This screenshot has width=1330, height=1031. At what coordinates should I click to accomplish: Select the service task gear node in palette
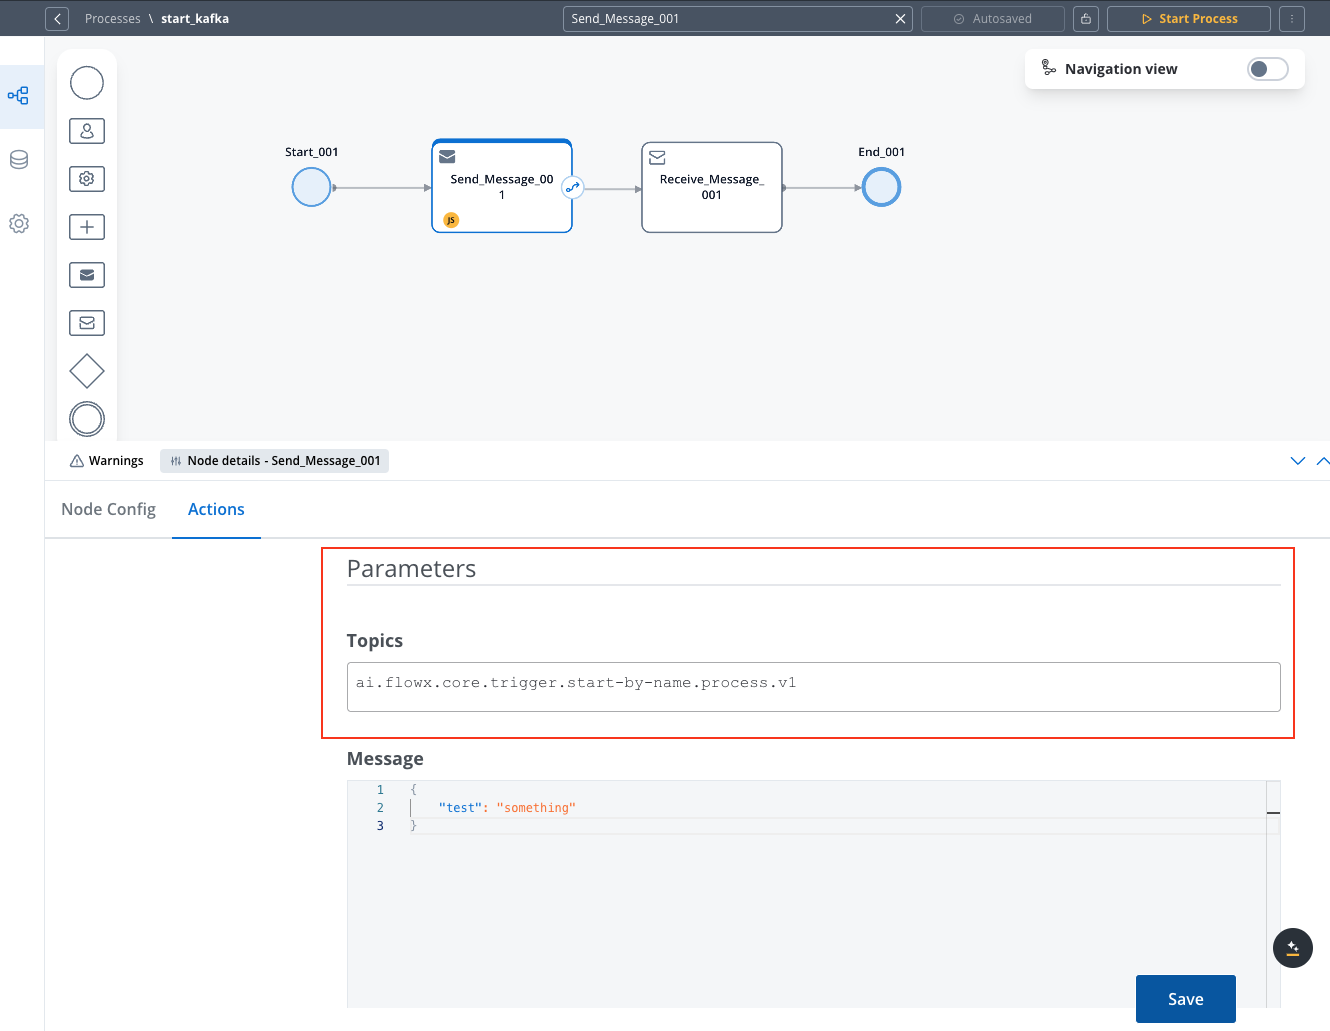(x=87, y=179)
